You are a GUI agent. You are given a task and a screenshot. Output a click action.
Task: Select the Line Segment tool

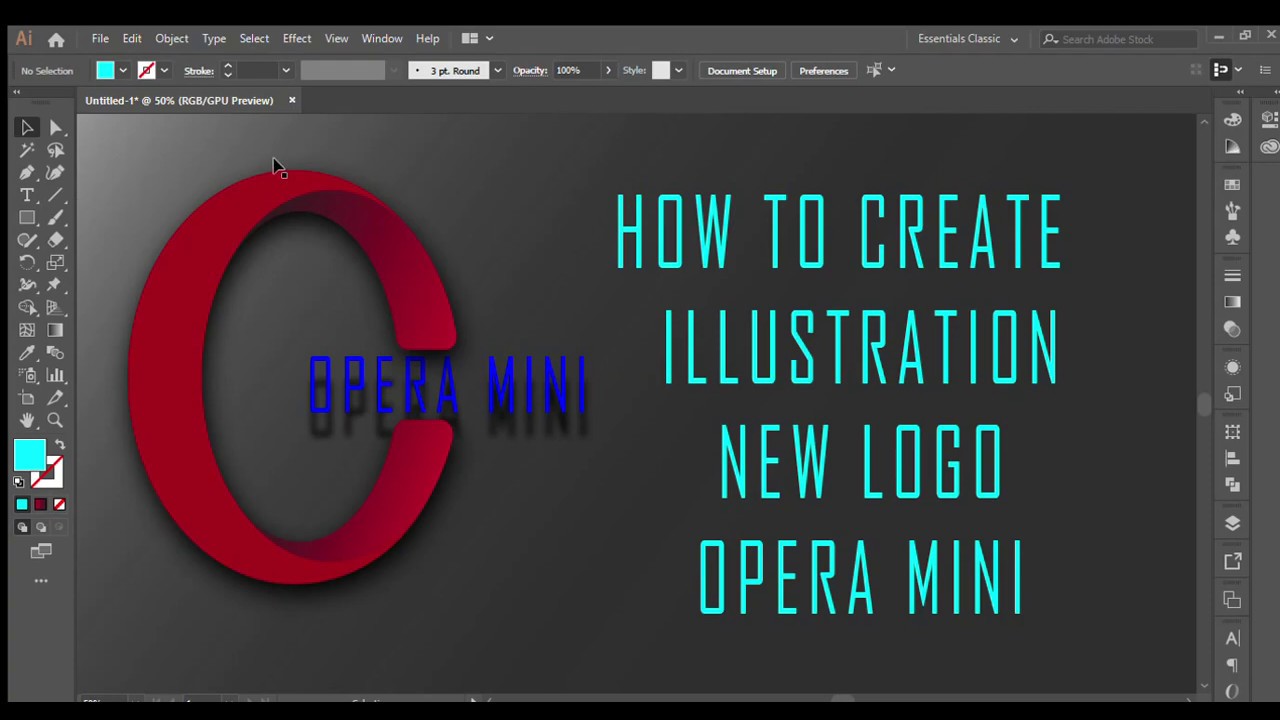click(56, 195)
